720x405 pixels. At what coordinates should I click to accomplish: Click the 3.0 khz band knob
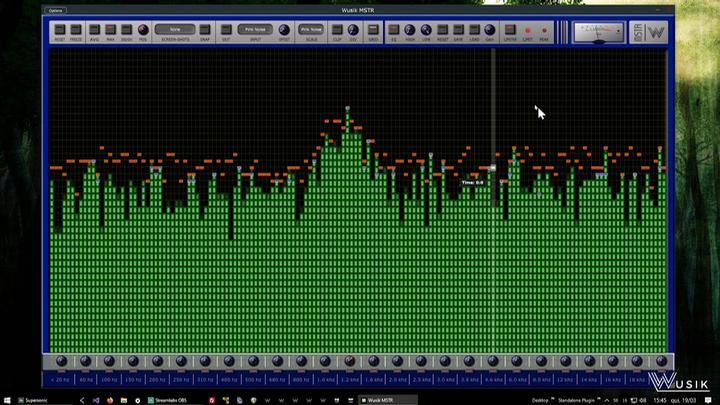click(x=445, y=361)
